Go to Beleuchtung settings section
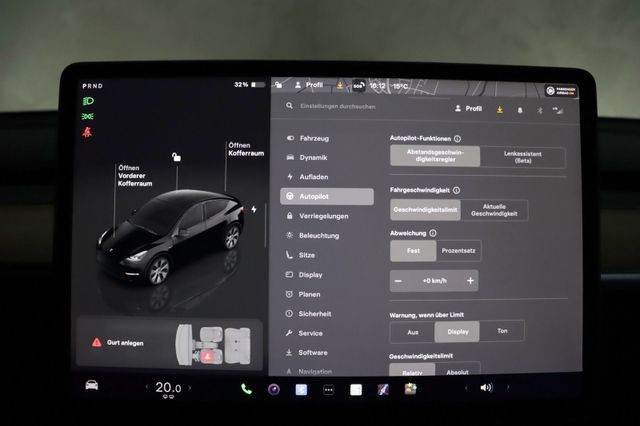Viewport: 640px width, 426px height. pos(319,235)
